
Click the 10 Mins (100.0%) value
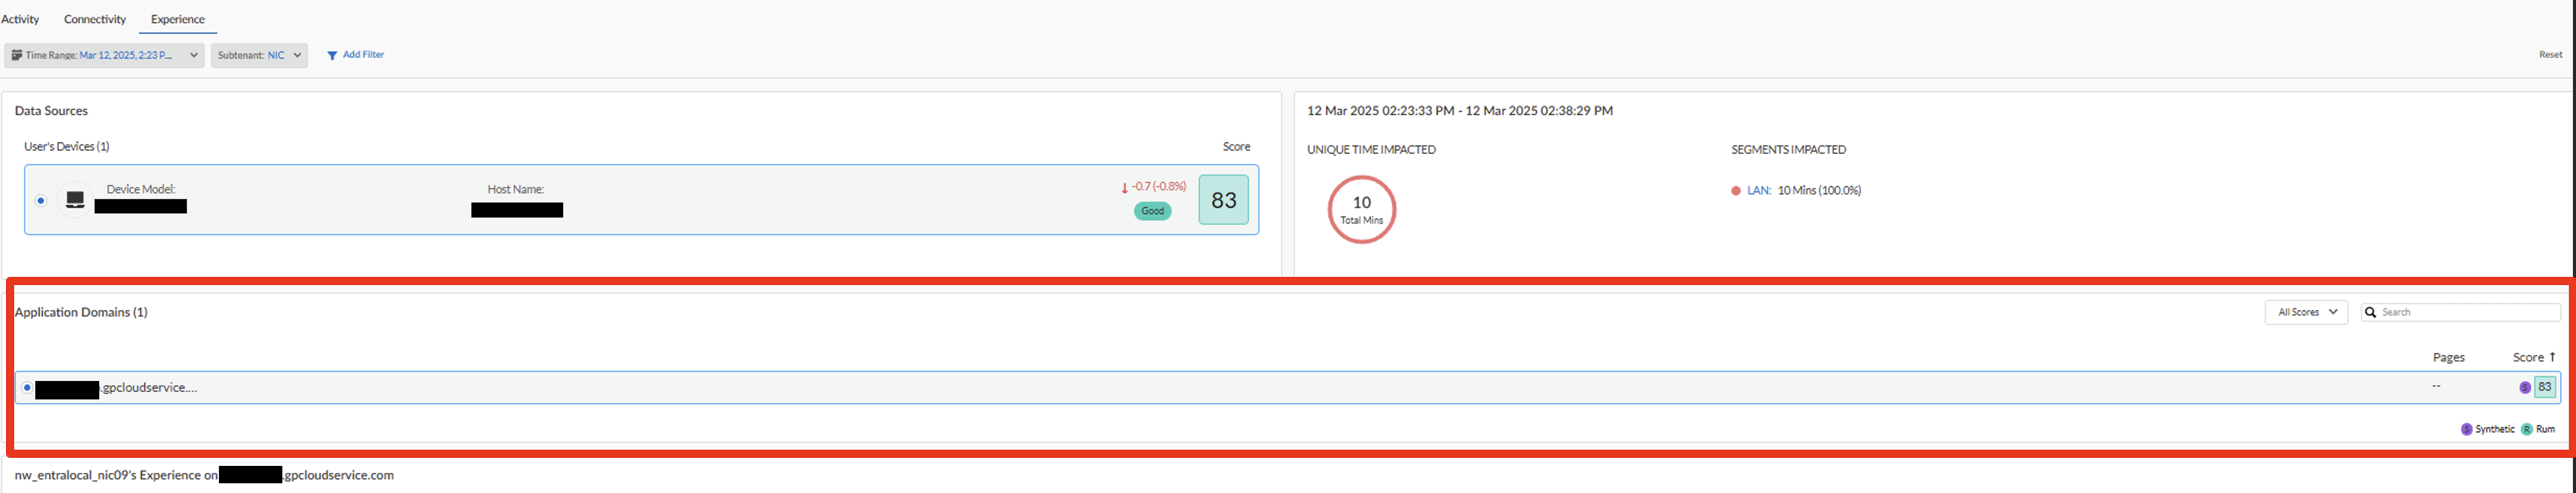pyautogui.click(x=1819, y=191)
